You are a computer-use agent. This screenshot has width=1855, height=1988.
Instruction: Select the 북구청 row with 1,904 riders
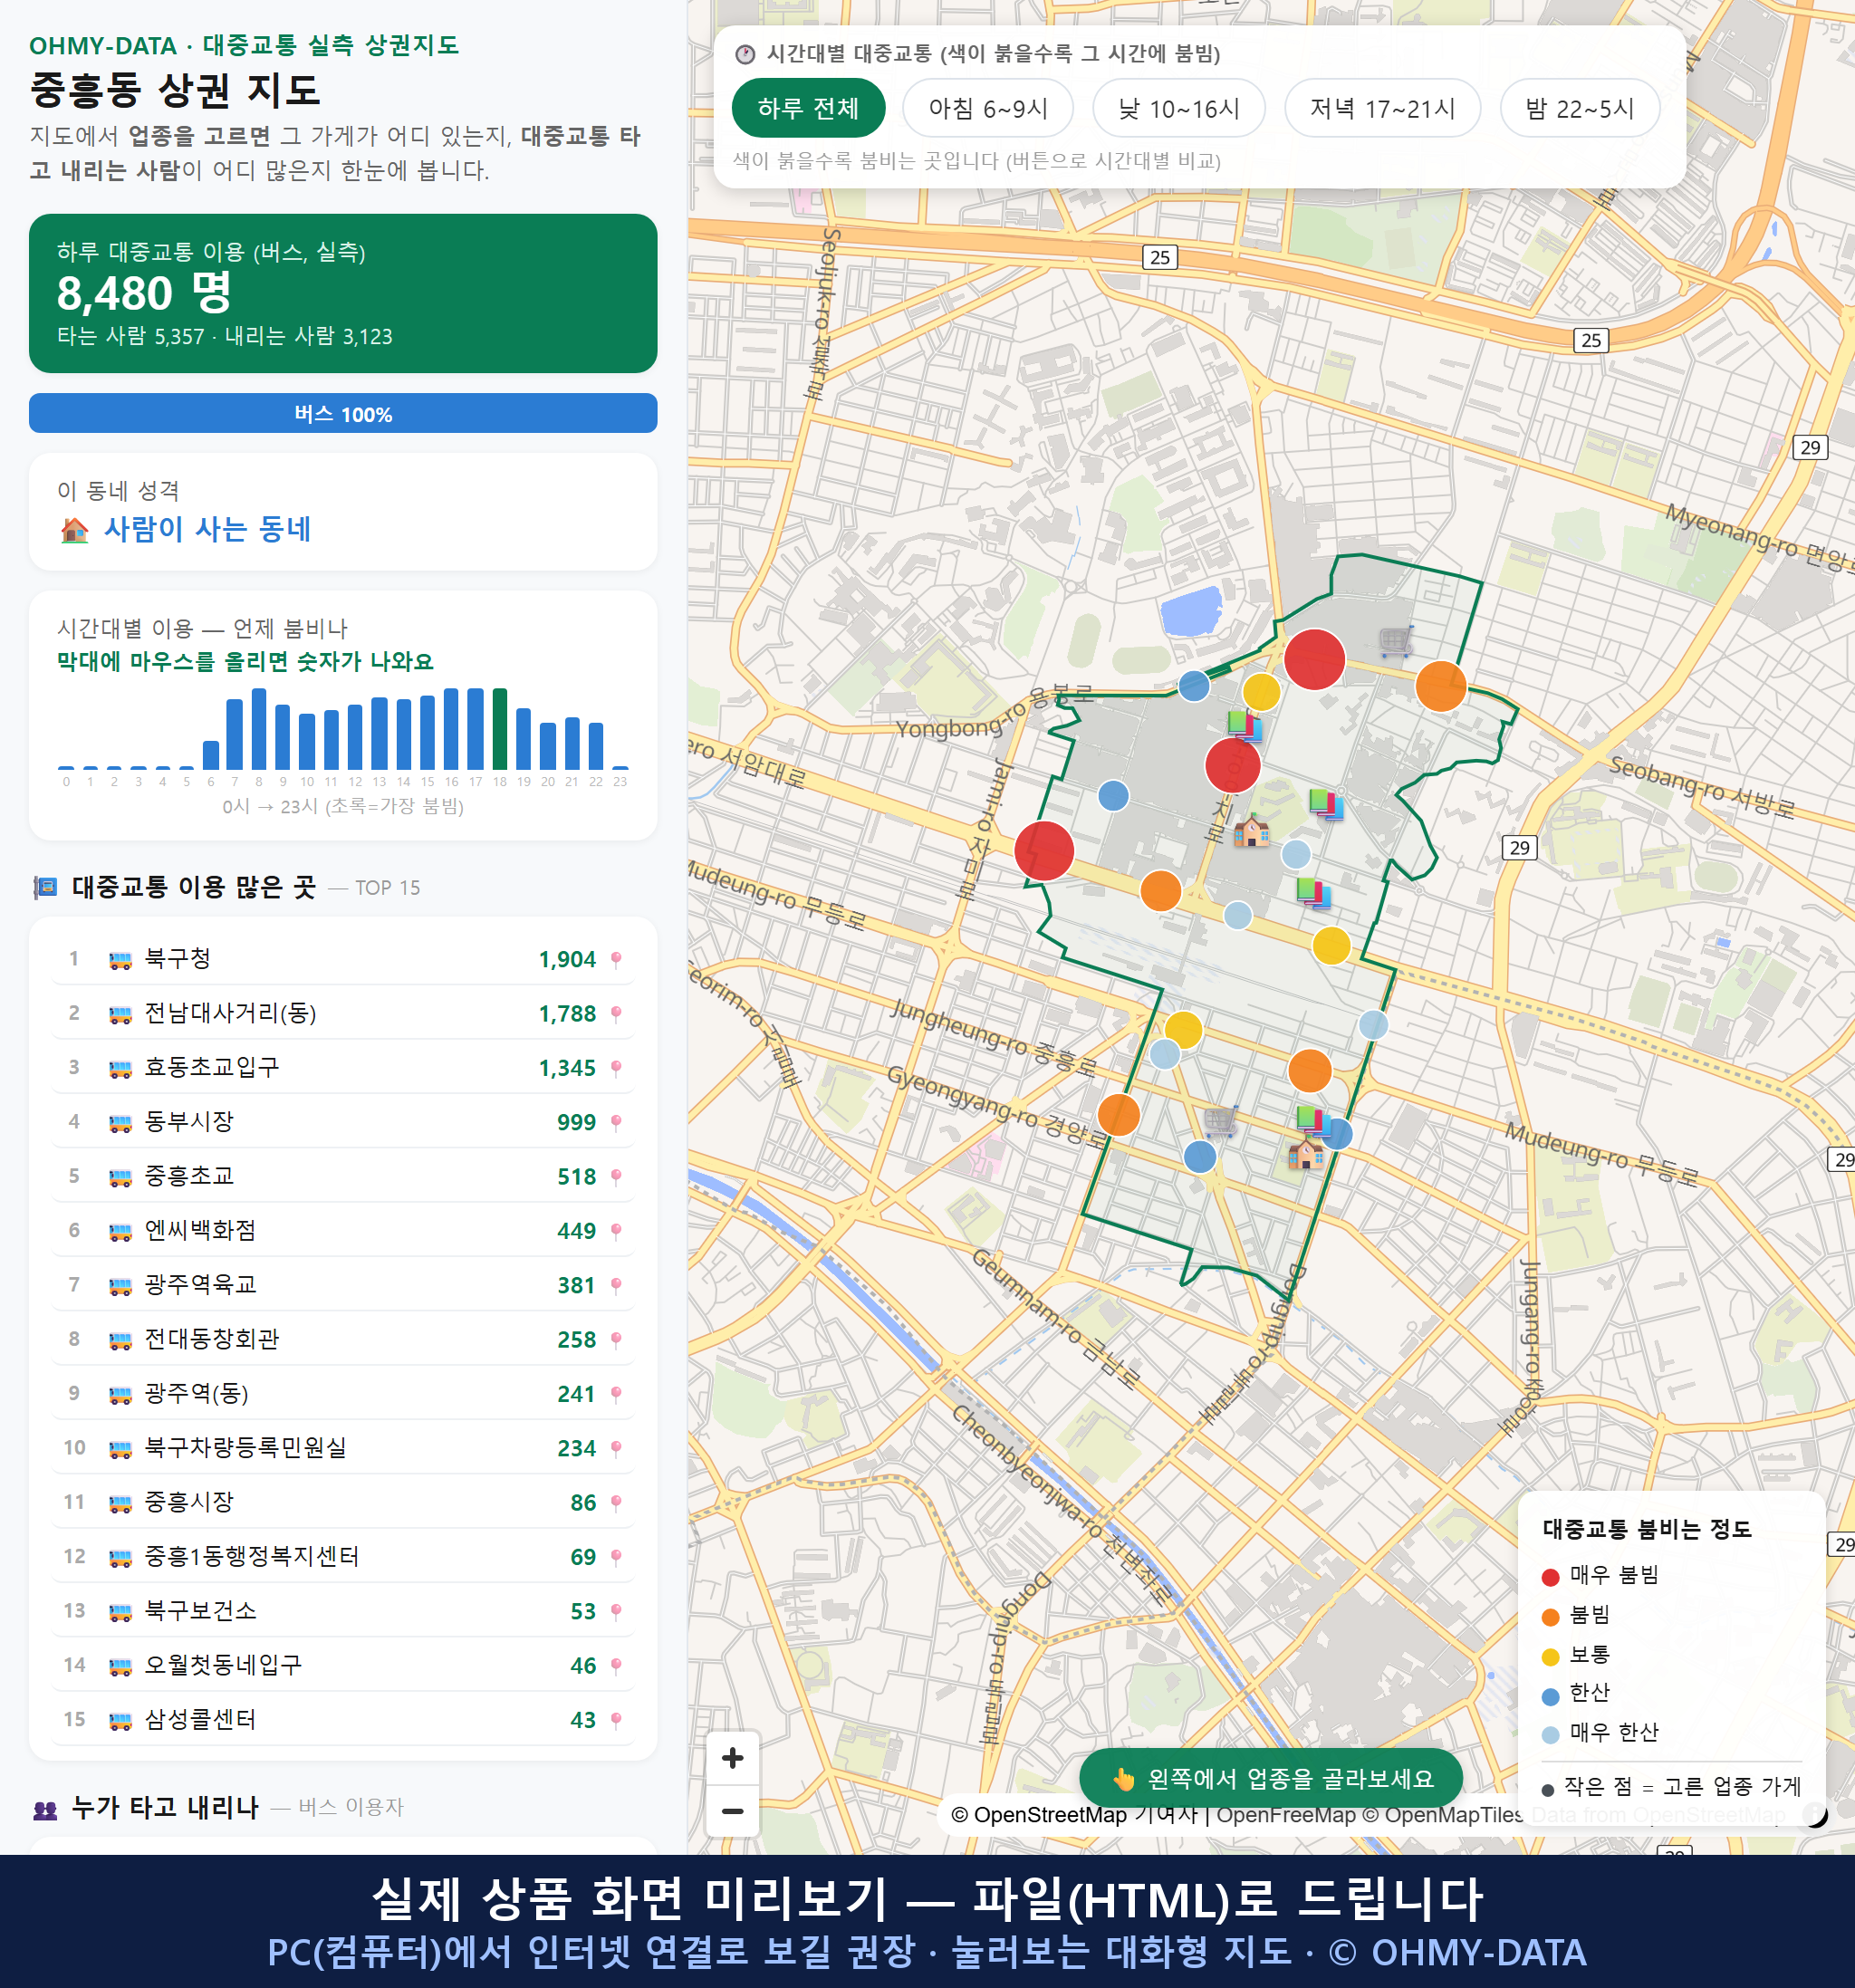coord(343,959)
